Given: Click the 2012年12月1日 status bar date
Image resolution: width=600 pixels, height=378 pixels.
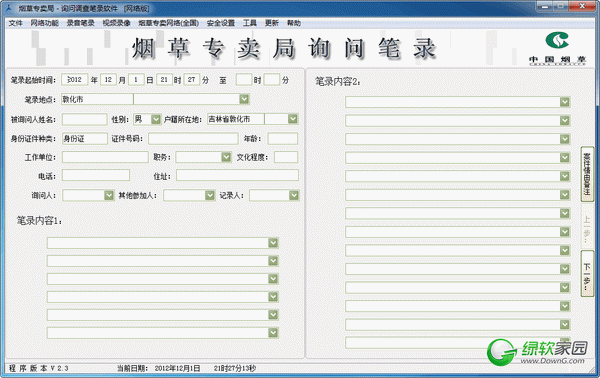Looking at the screenshot, I should (178, 368).
